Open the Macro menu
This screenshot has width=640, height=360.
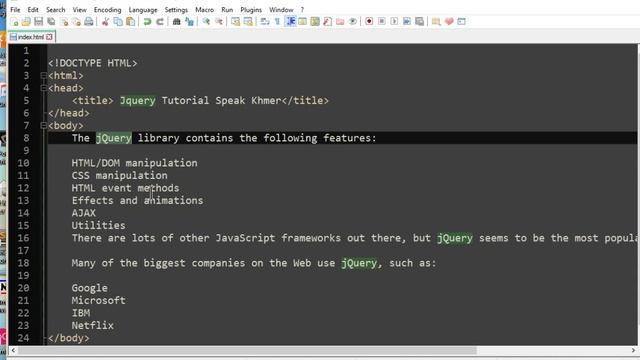pos(204,9)
